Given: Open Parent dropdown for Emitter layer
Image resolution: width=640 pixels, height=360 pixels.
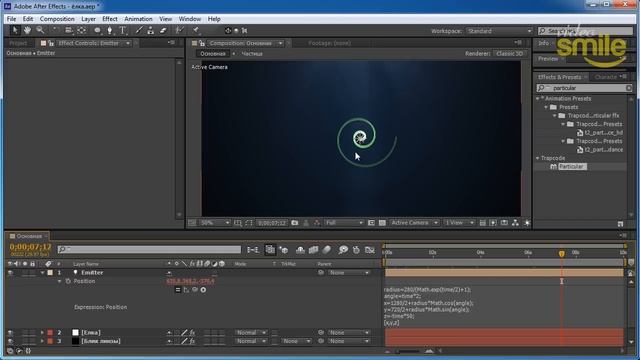Looking at the screenshot, I should (349, 273).
